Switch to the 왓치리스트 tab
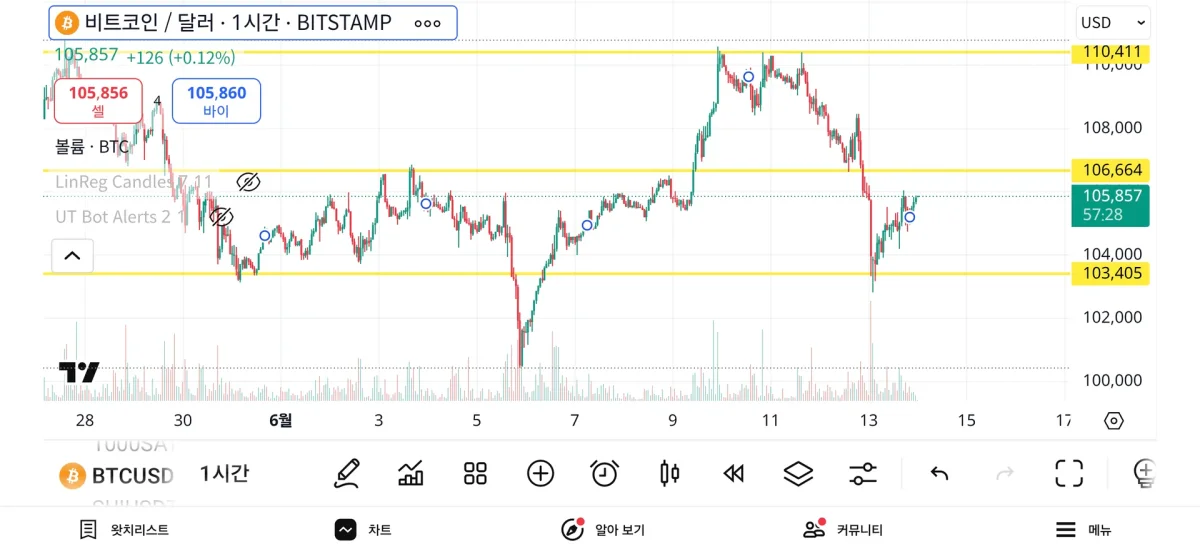Screen dimensions: 1200x554 125,530
